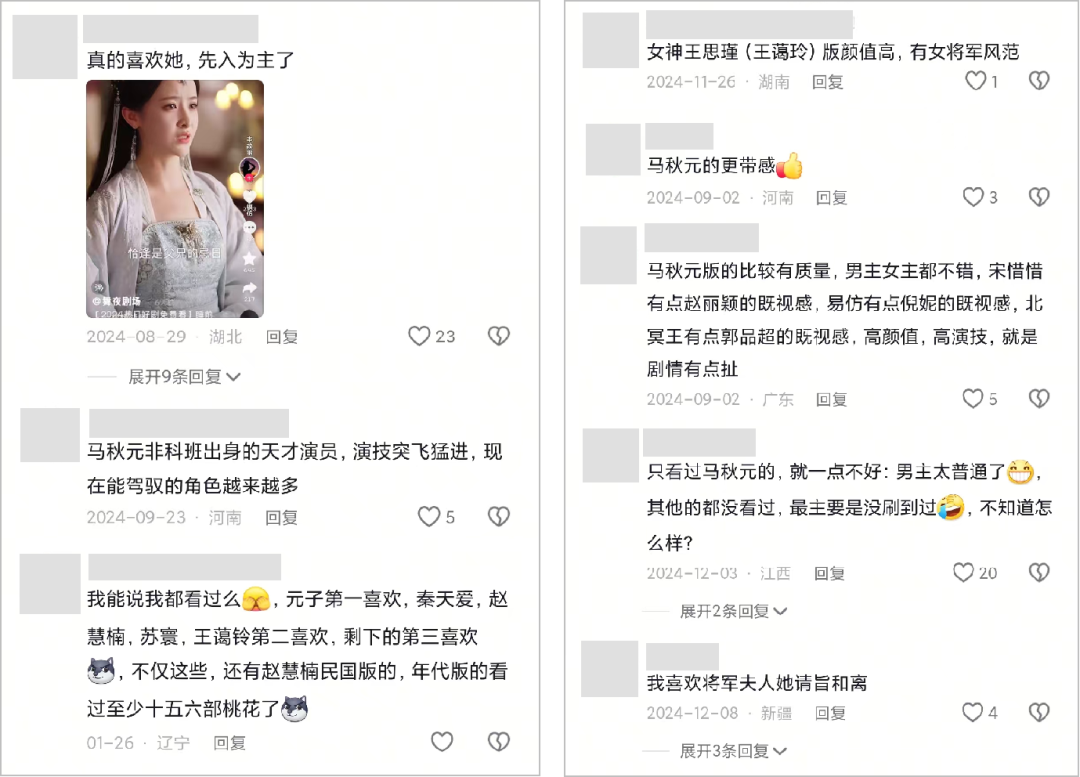Screen dimensions: 1080x777
Task: Toggle like on 马秋元的更带感 comment
Action: (973, 197)
